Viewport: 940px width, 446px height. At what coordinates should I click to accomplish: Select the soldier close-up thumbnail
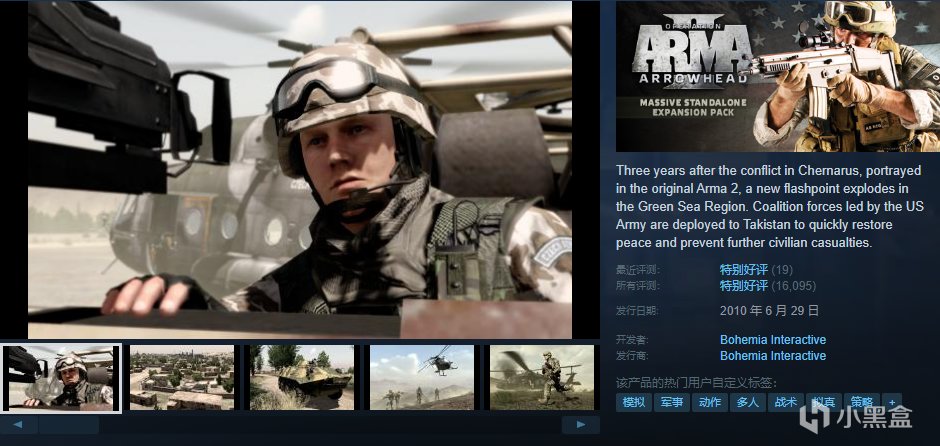tap(61, 378)
